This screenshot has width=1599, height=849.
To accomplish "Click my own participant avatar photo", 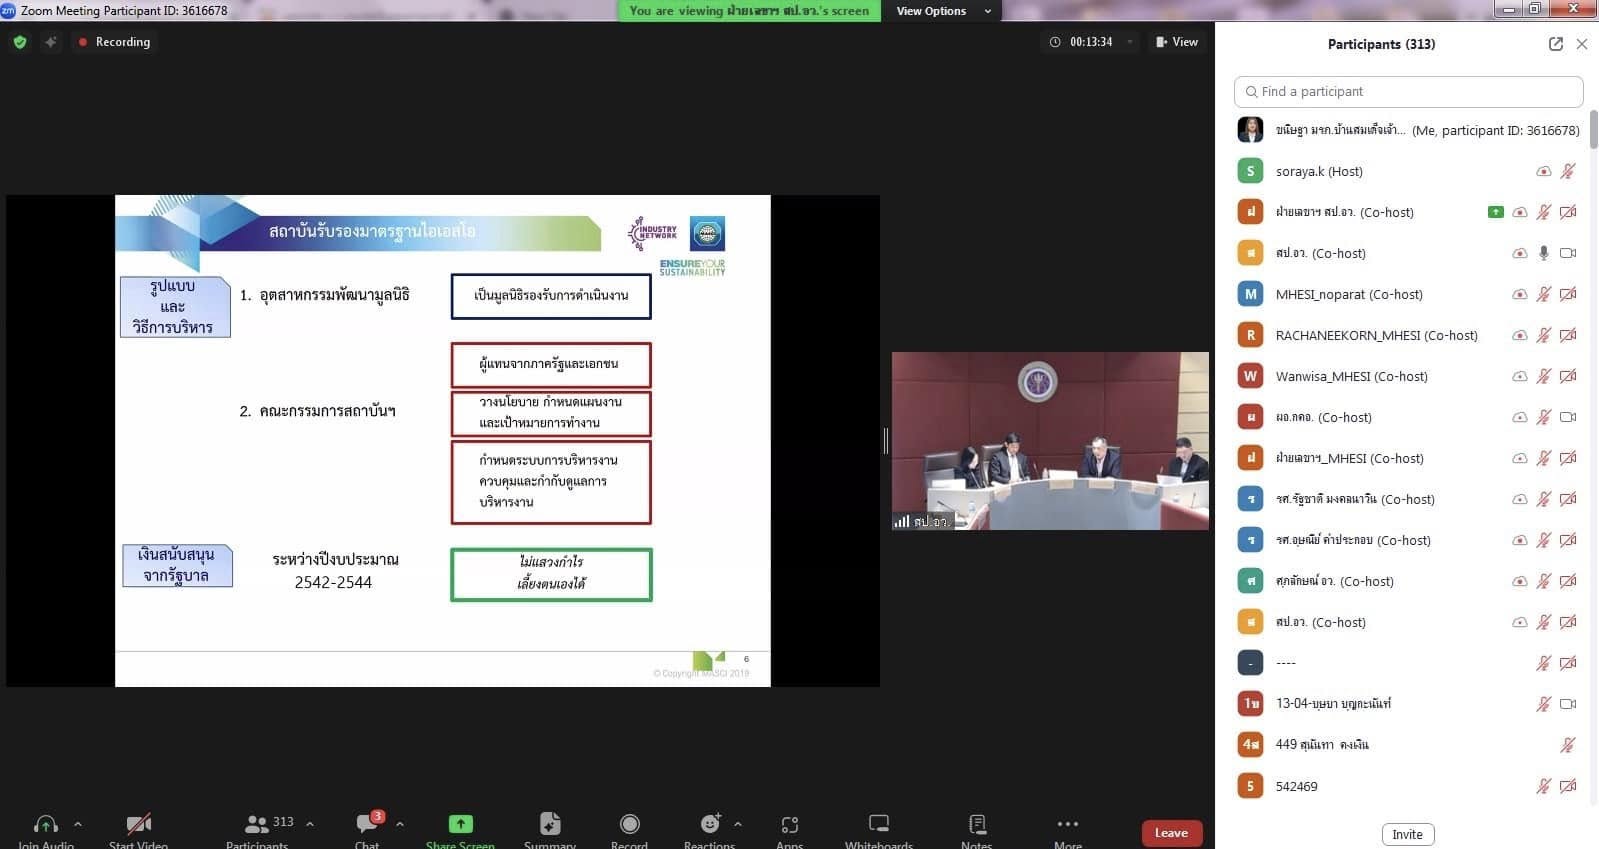I will pos(1250,130).
